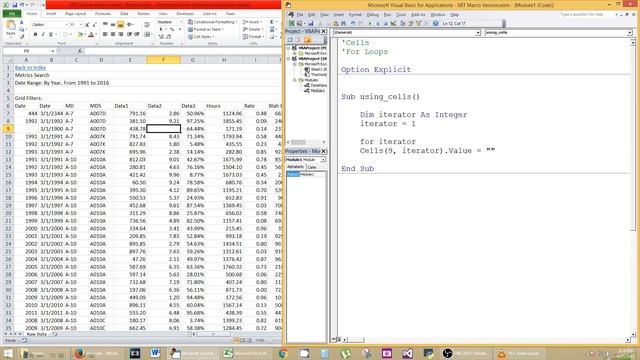The height and width of the screenshot is (360, 640).
Task: Click Format Painter in Excel Clipboard group
Action: pyautogui.click(x=22, y=37)
